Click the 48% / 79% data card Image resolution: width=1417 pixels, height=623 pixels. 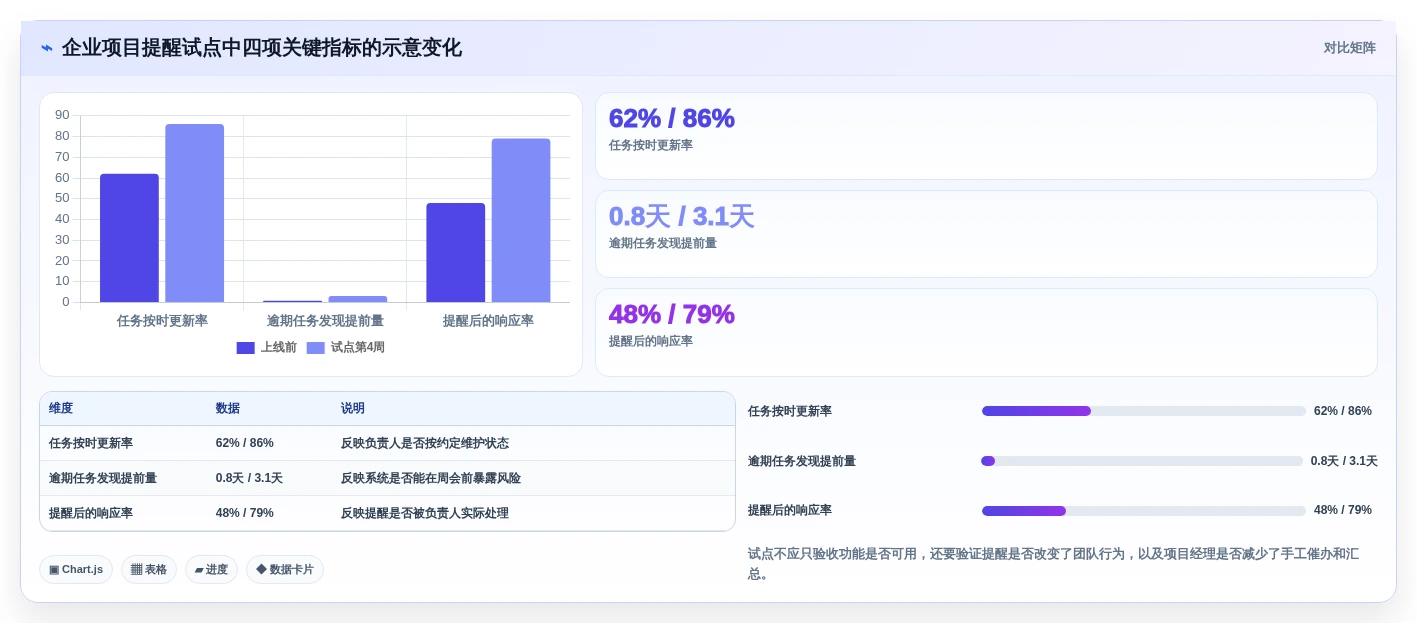(986, 332)
